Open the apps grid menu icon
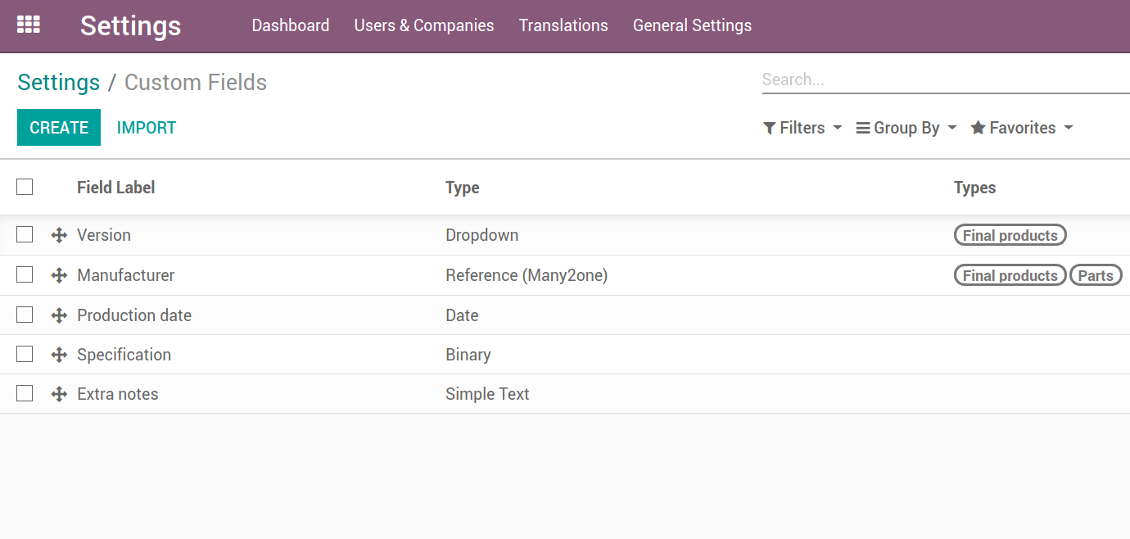1130x539 pixels. [28, 24]
